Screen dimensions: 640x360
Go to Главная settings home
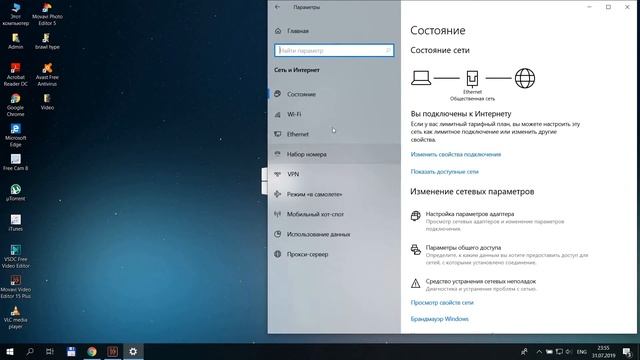coord(334,31)
